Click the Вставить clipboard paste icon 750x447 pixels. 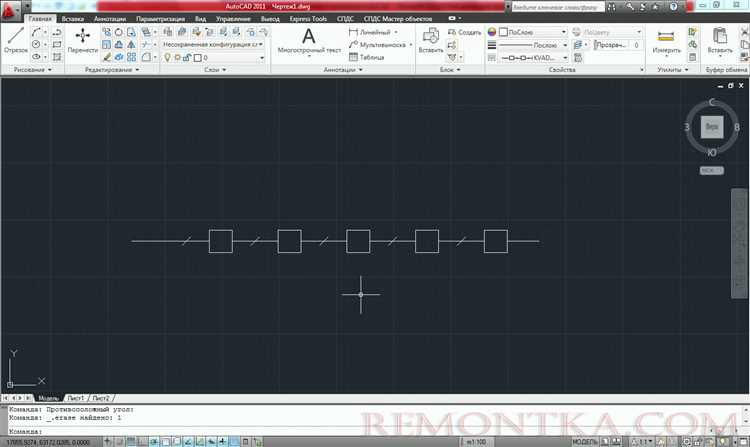[719, 41]
